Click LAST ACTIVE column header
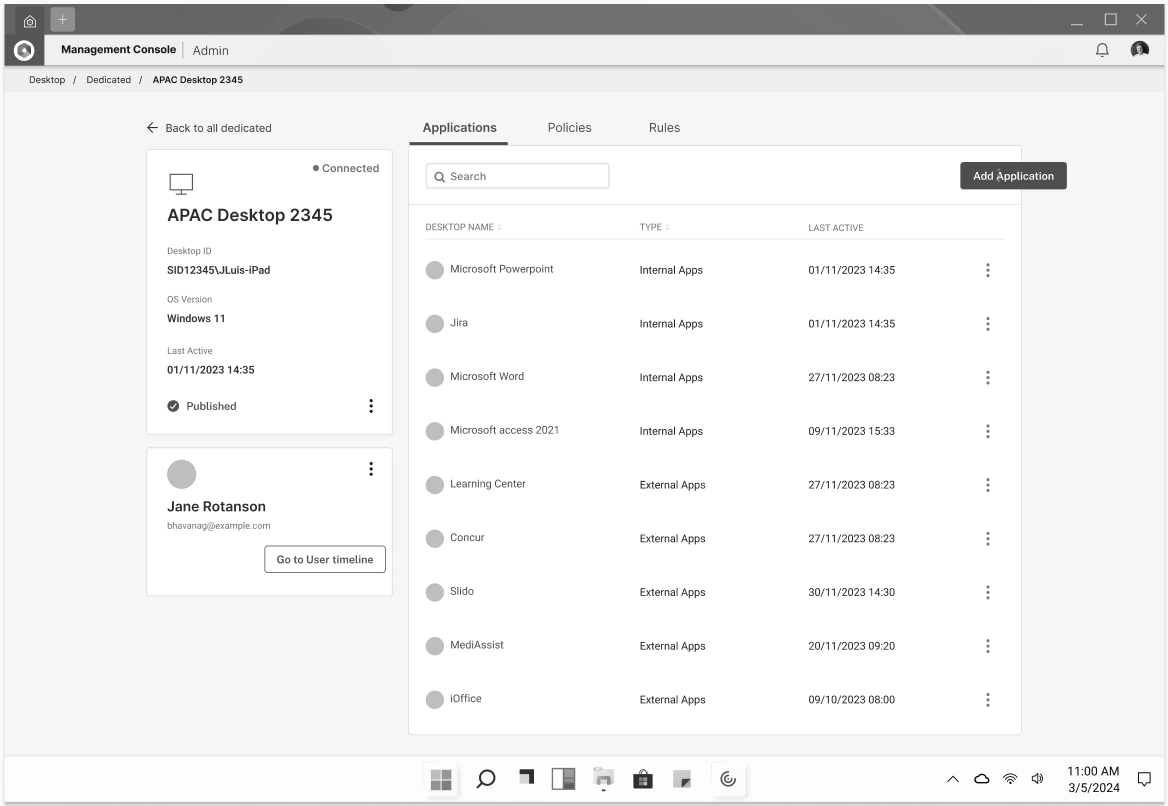Screen dimensions: 1168x806 [x=836, y=228]
